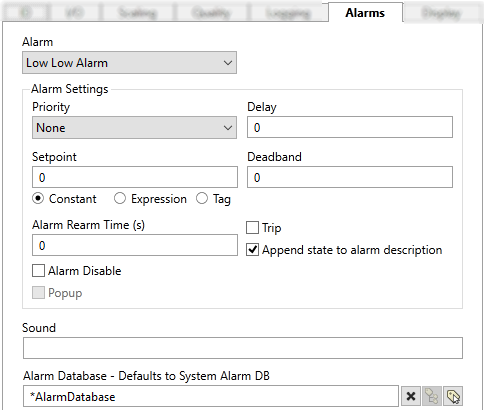Expand the Priority dropdown set to None
484x410 pixels.
pos(134,127)
